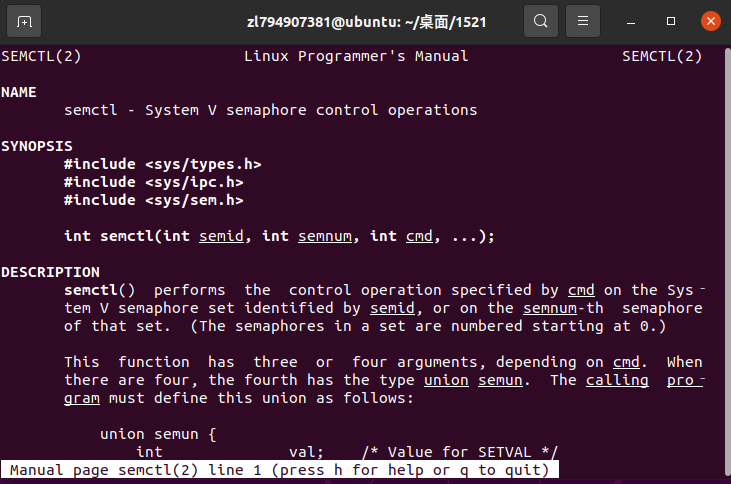Click the left SEMCTL(2) header
Image resolution: width=731 pixels, height=484 pixels.
pos(41,56)
